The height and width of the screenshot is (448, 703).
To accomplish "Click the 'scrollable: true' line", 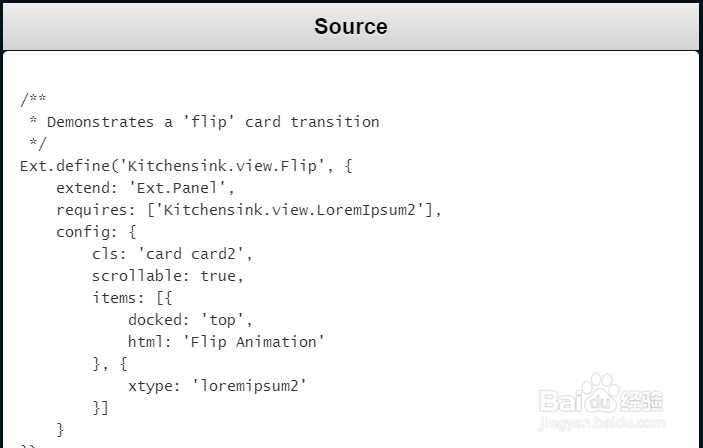I will pyautogui.click(x=167, y=276).
